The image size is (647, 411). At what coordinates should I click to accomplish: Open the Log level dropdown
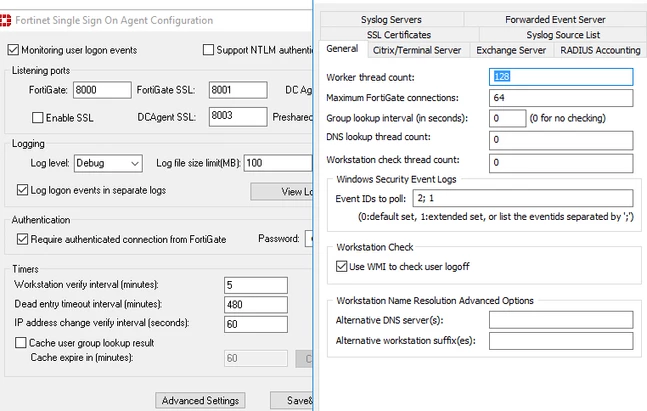pos(109,163)
